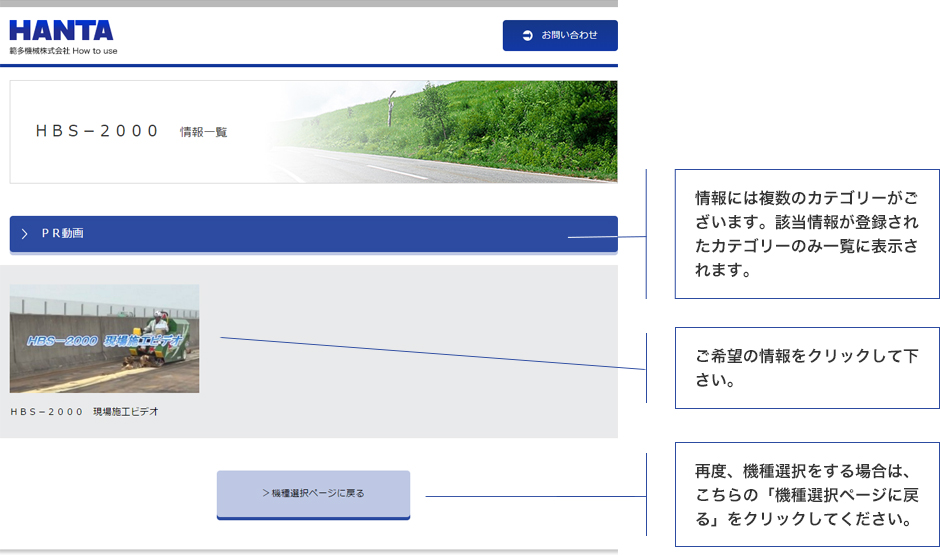Click the annotation ご希望の情報をクリックして下さい

pyautogui.click(x=806, y=368)
